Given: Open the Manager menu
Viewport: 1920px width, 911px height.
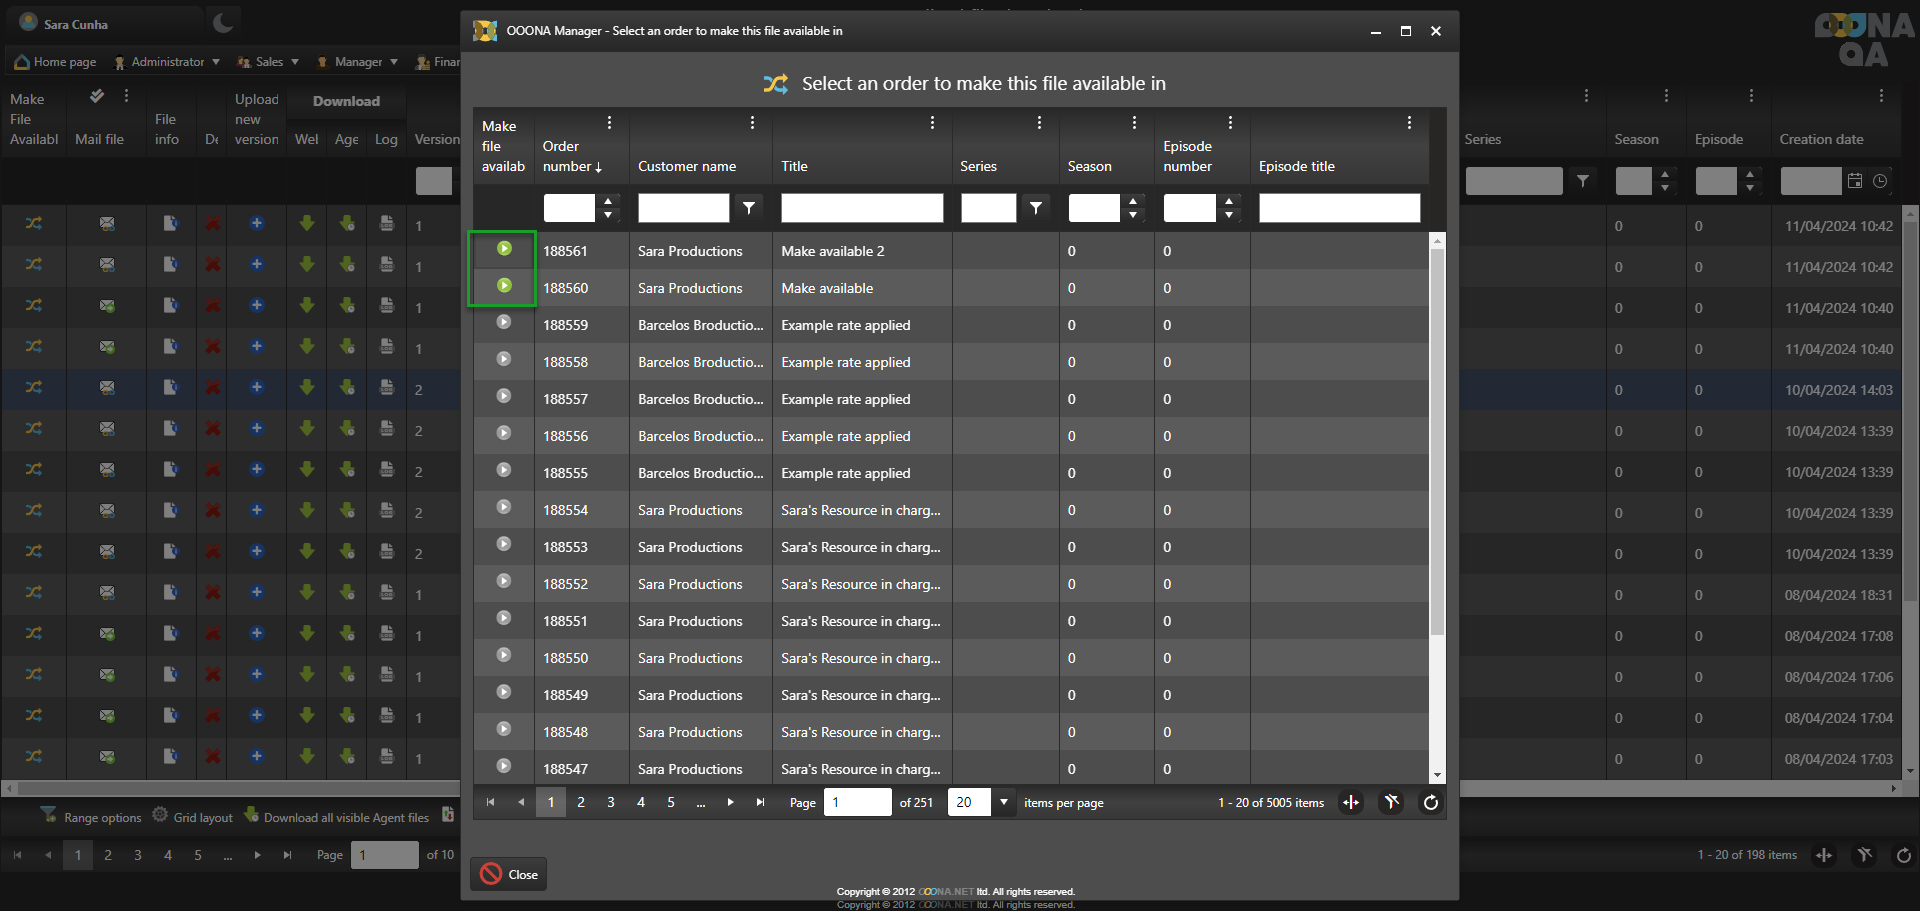Looking at the screenshot, I should coord(358,62).
